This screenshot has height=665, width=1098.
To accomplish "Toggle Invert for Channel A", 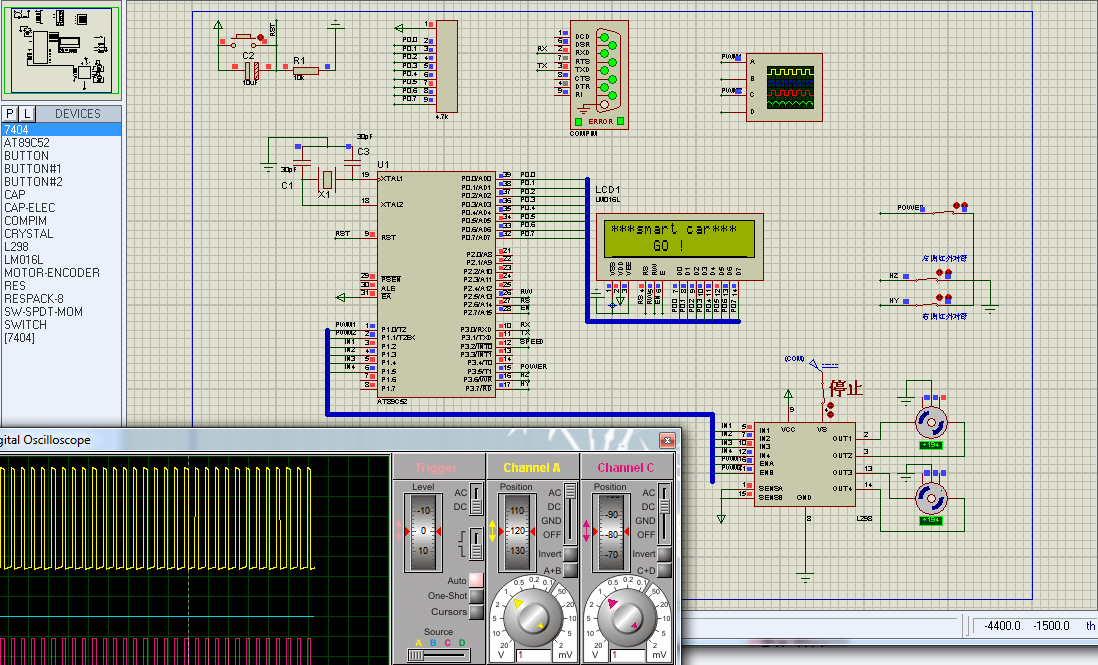I will [571, 554].
